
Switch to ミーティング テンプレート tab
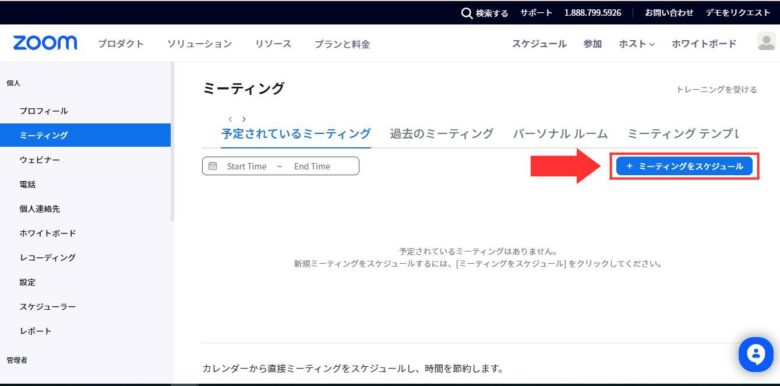(x=683, y=134)
